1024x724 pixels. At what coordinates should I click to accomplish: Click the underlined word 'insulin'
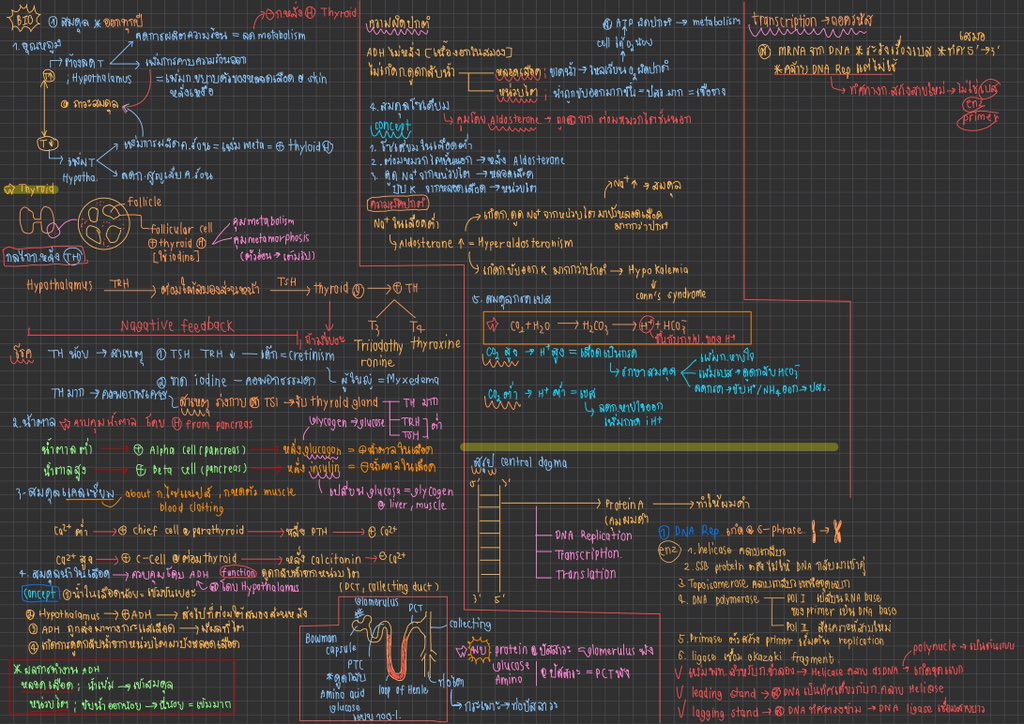click(x=325, y=469)
